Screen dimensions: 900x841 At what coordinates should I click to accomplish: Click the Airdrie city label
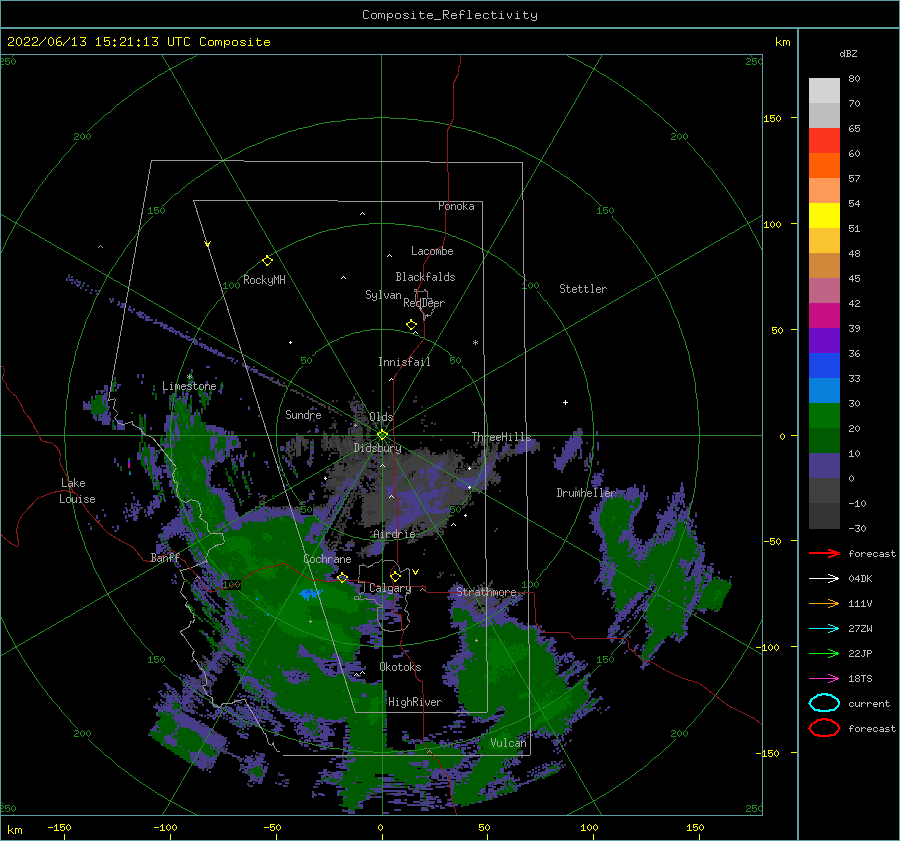tap(394, 534)
